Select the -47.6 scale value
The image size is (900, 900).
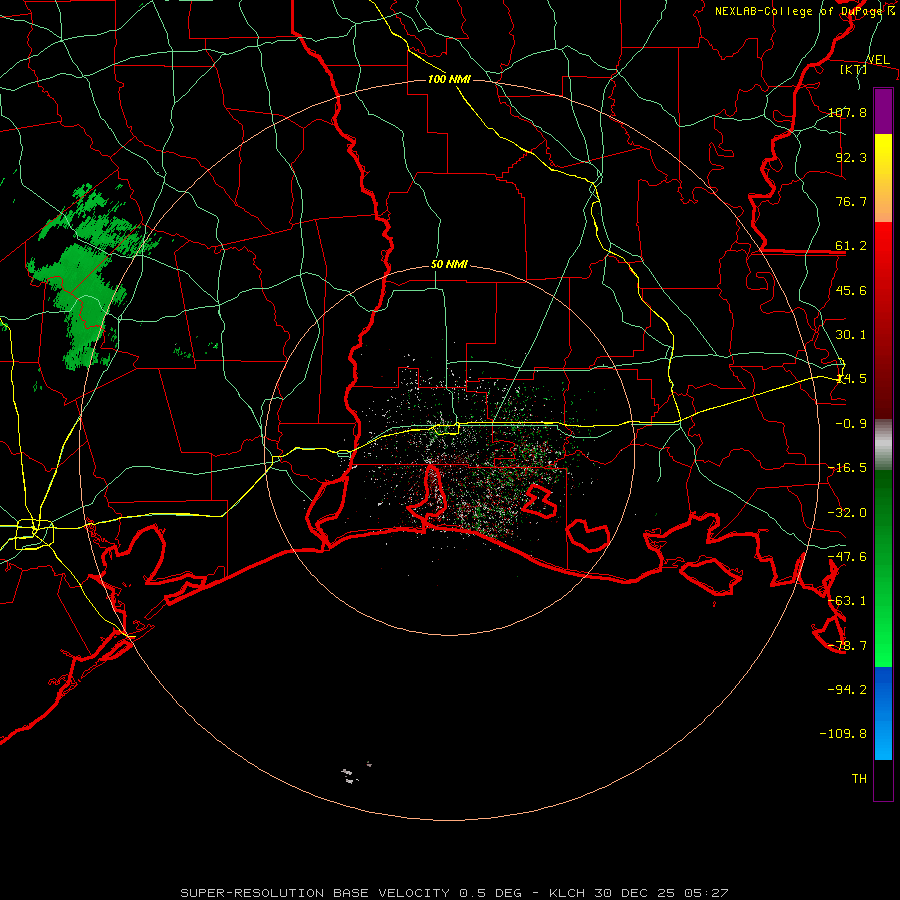pyautogui.click(x=847, y=557)
